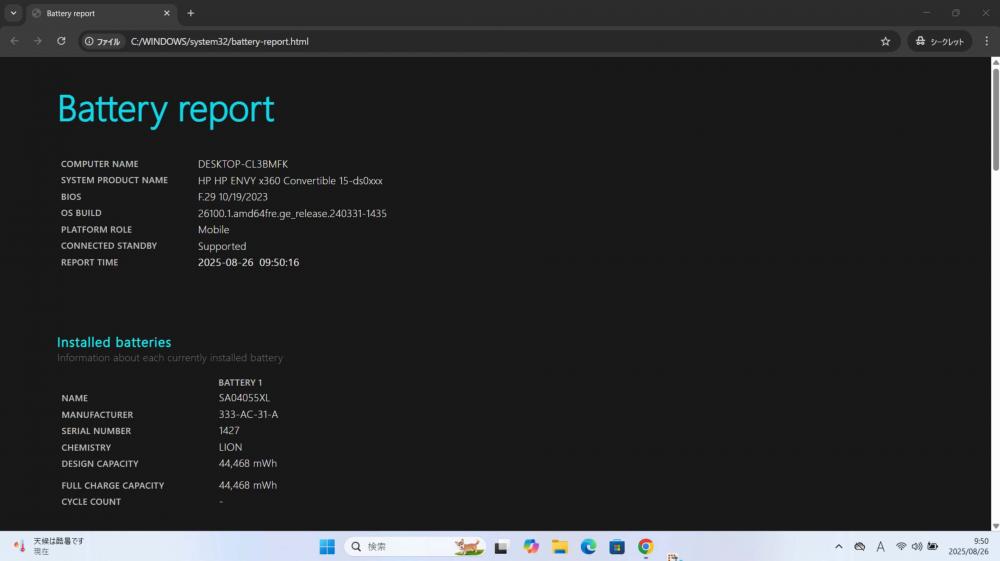This screenshot has height=561, width=1000.
Task: Click the Installed batteries section heading
Action: tap(114, 342)
